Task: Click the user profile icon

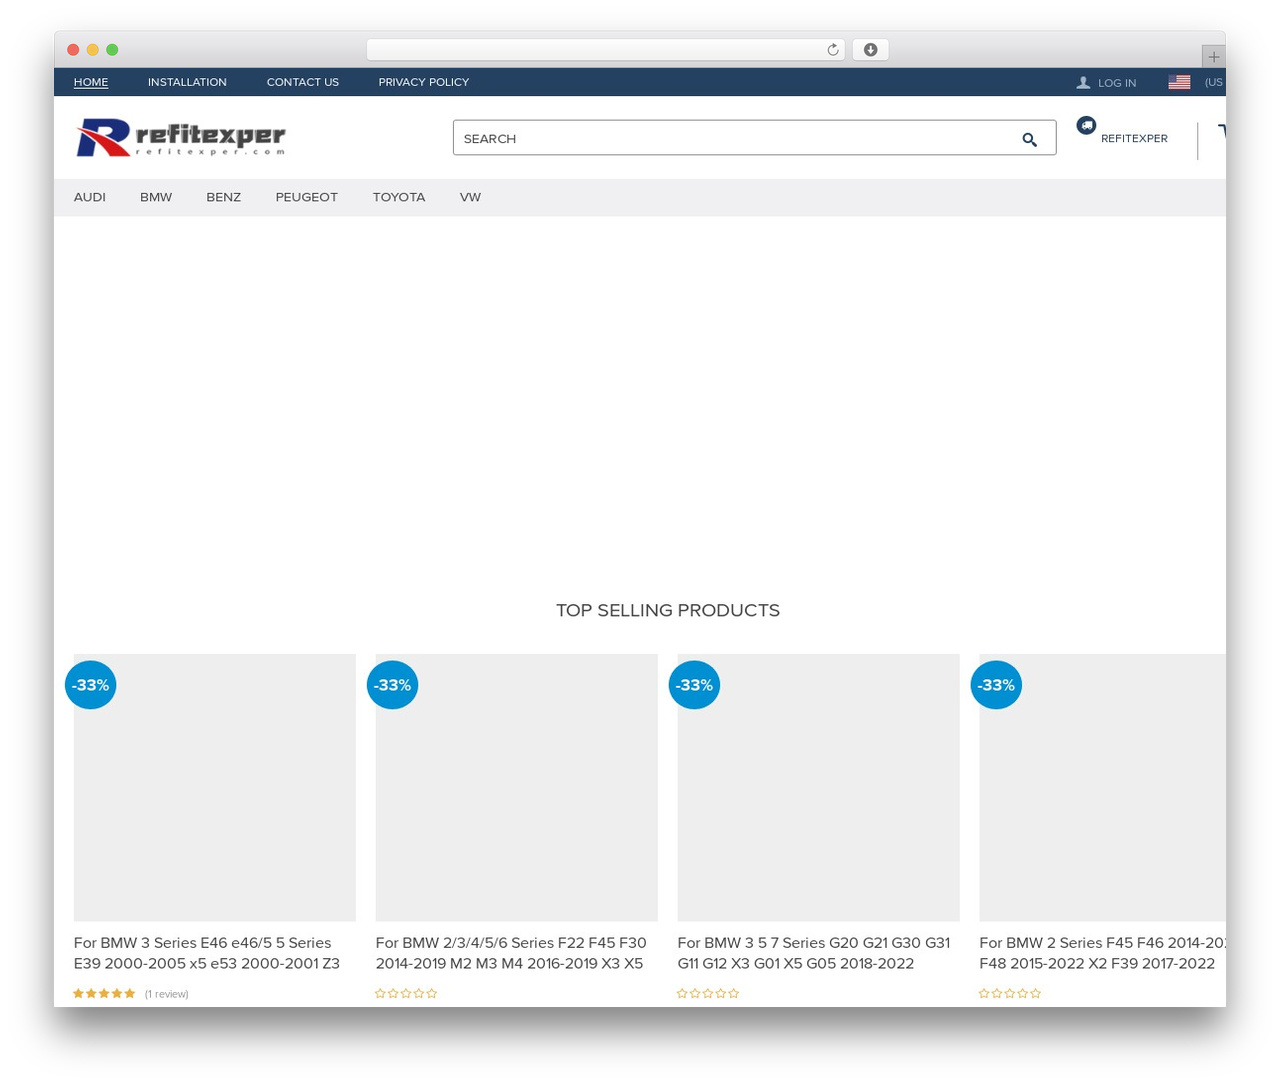Action: coord(1083,83)
